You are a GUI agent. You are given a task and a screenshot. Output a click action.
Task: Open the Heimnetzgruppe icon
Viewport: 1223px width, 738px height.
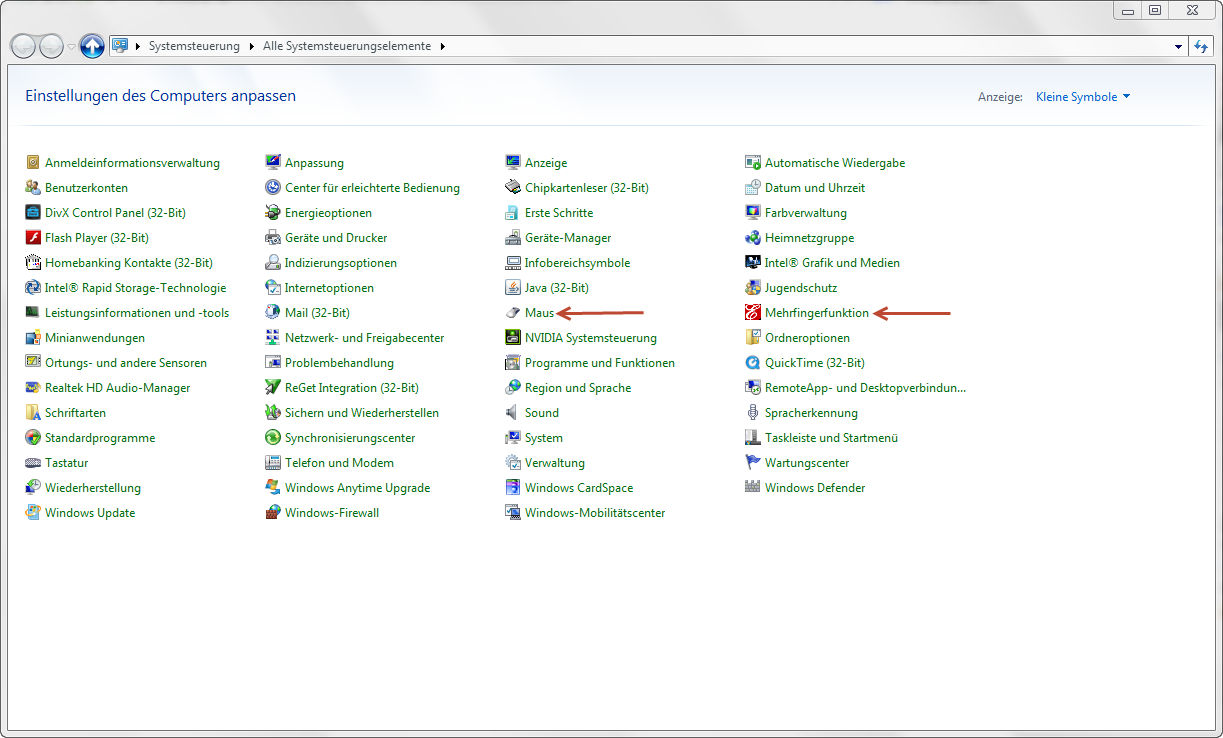[x=753, y=238]
